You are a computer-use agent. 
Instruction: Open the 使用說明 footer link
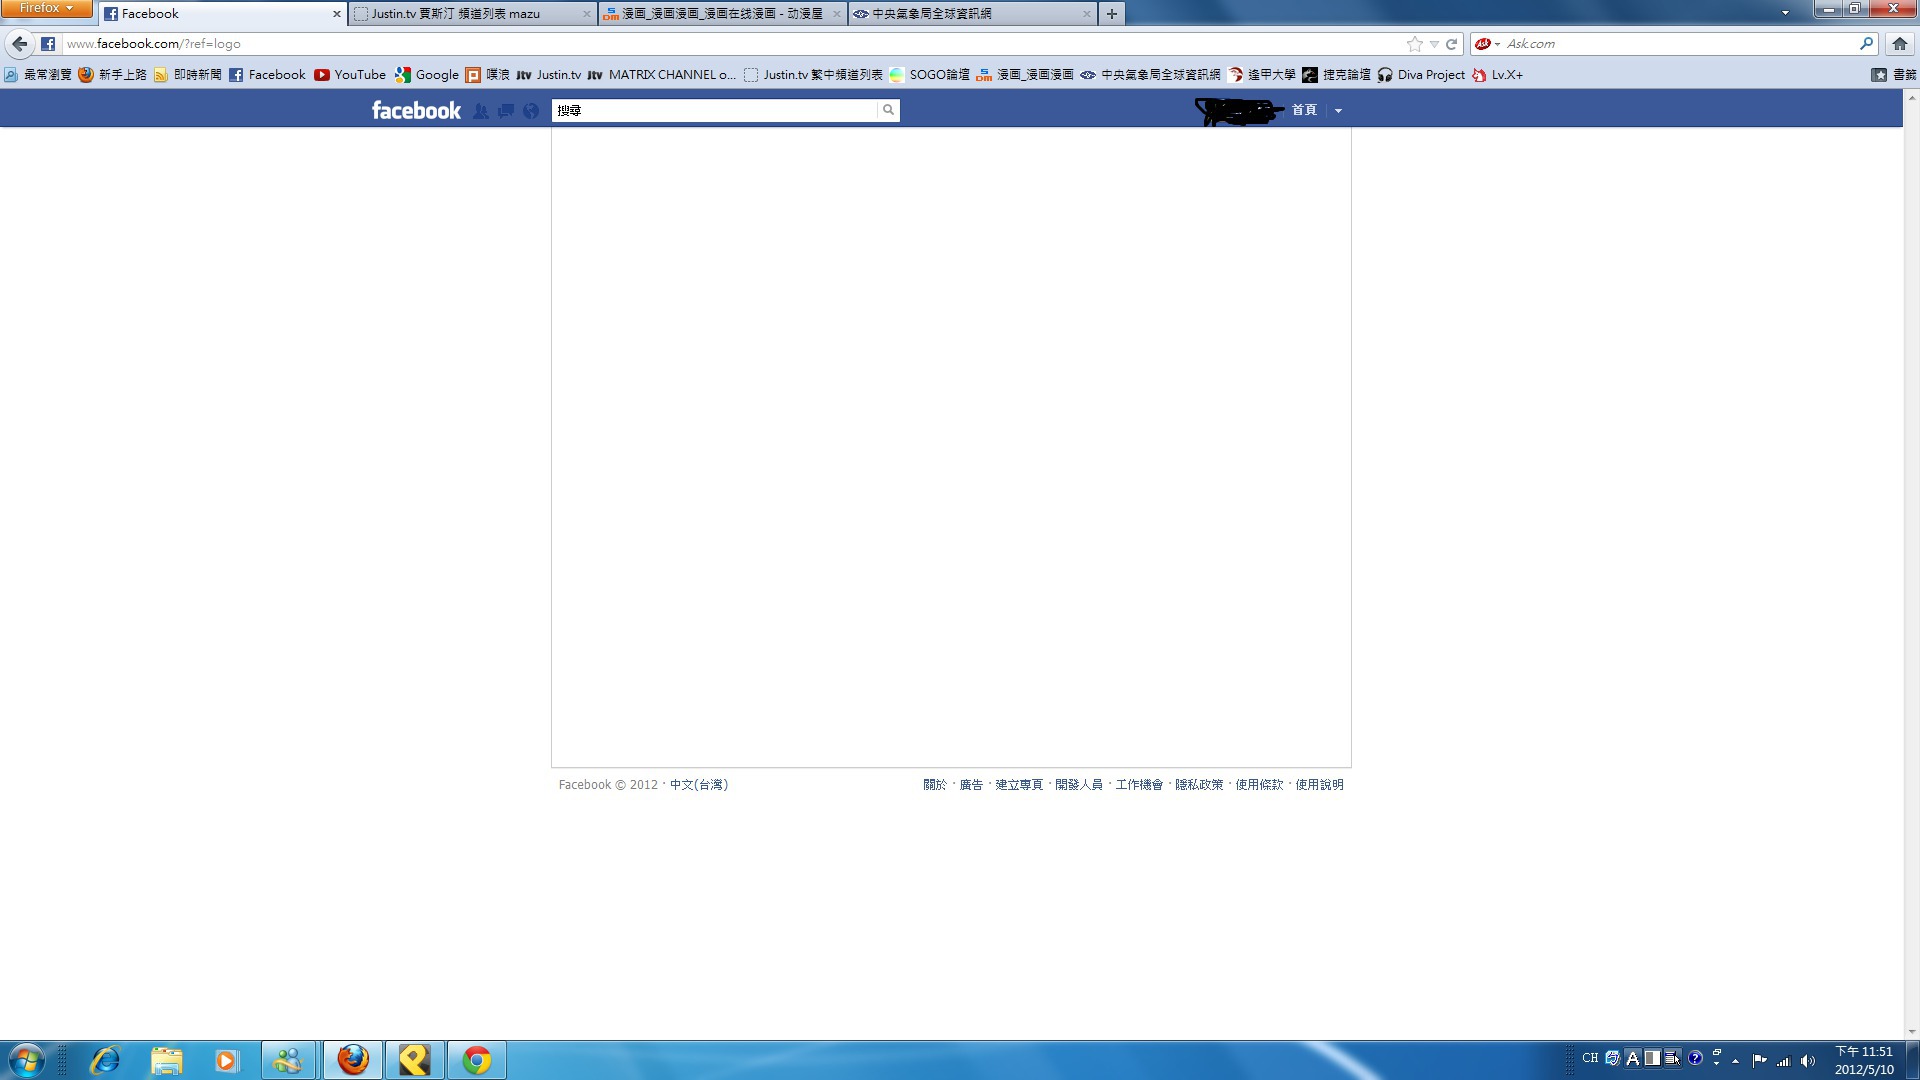coord(1320,785)
